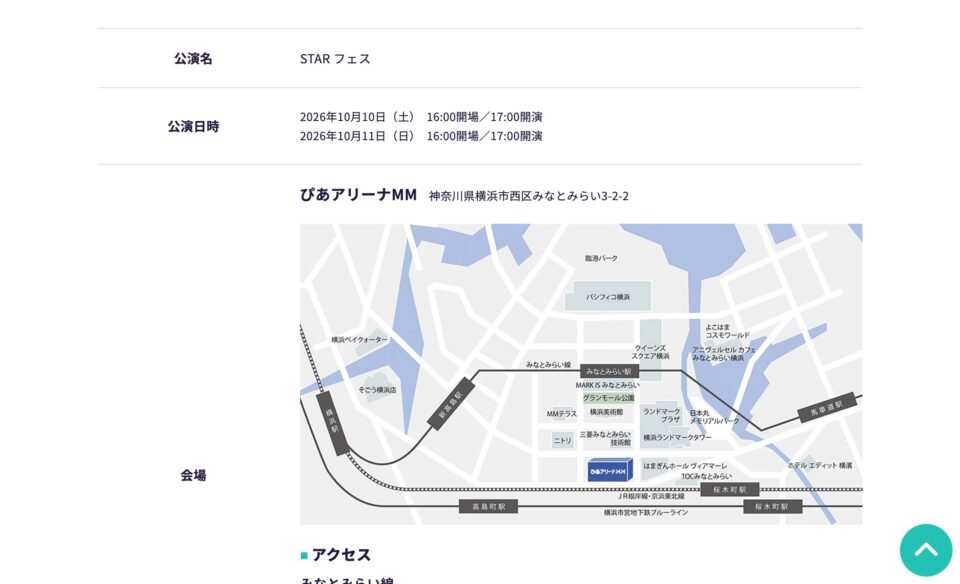Viewport: 960px width, 584px height.
Task: Click the ホテル エディット 横濱 label
Action: [820, 465]
